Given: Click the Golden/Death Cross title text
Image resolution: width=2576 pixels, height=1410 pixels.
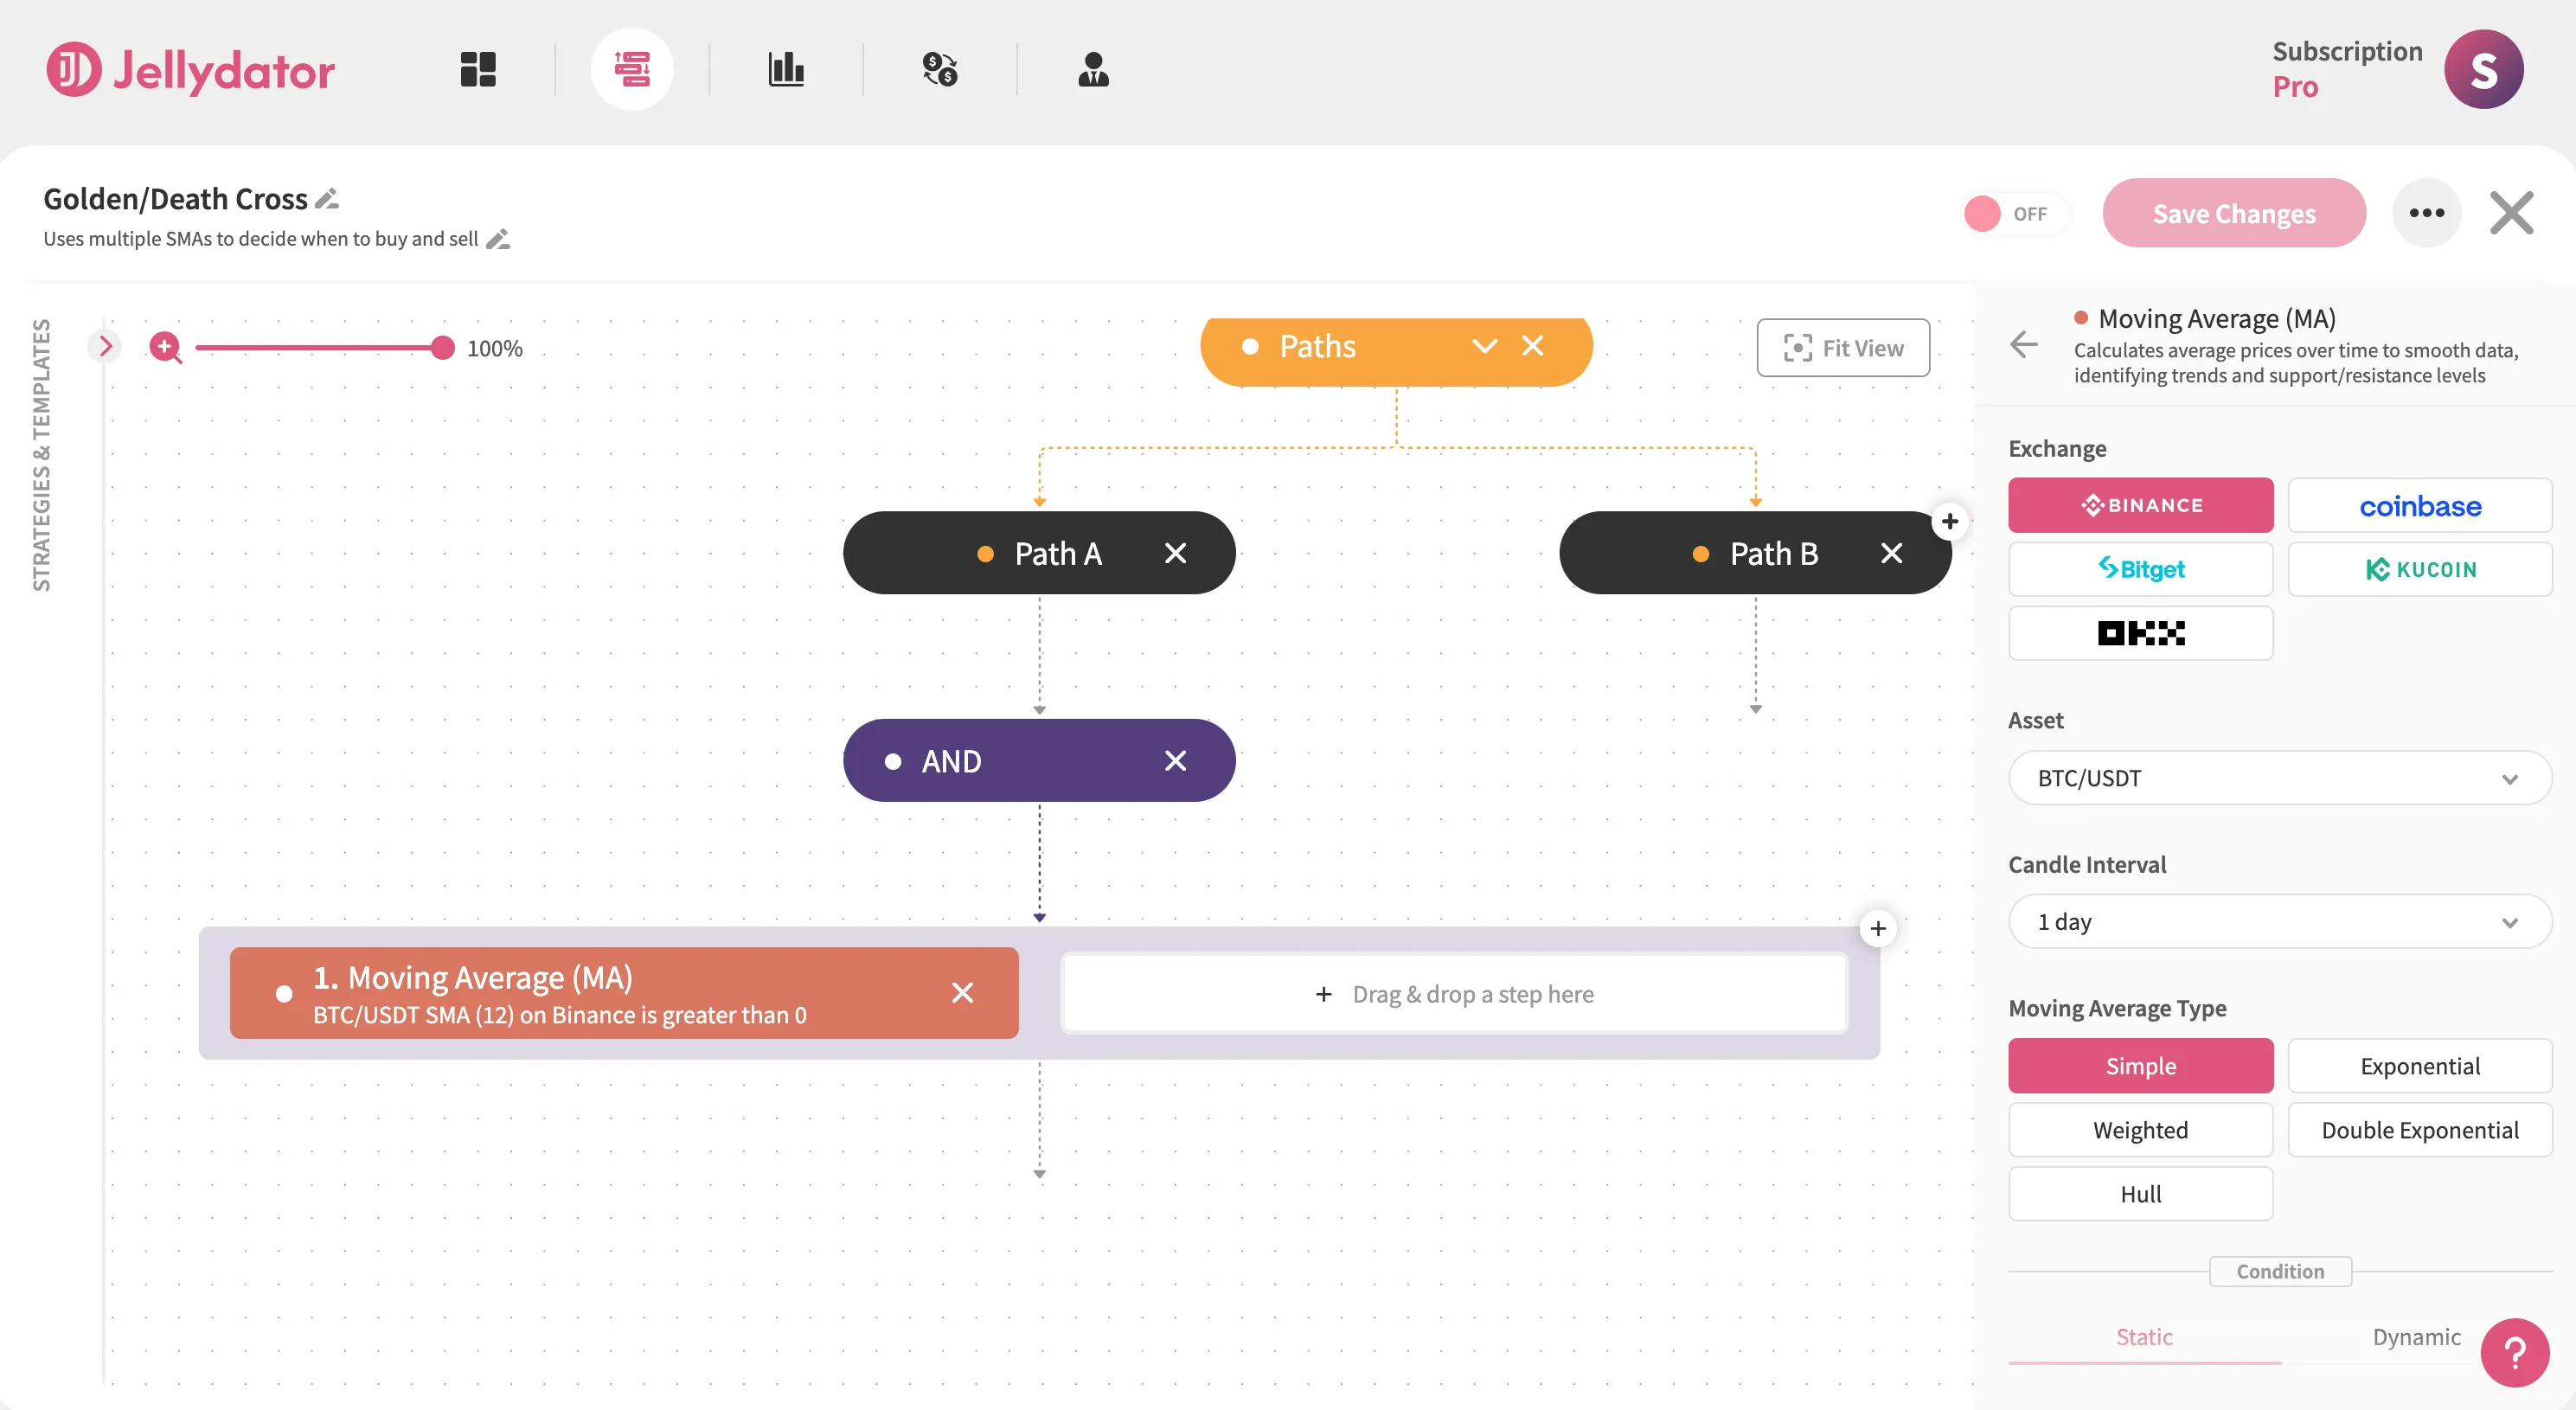Looking at the screenshot, I should point(175,199).
